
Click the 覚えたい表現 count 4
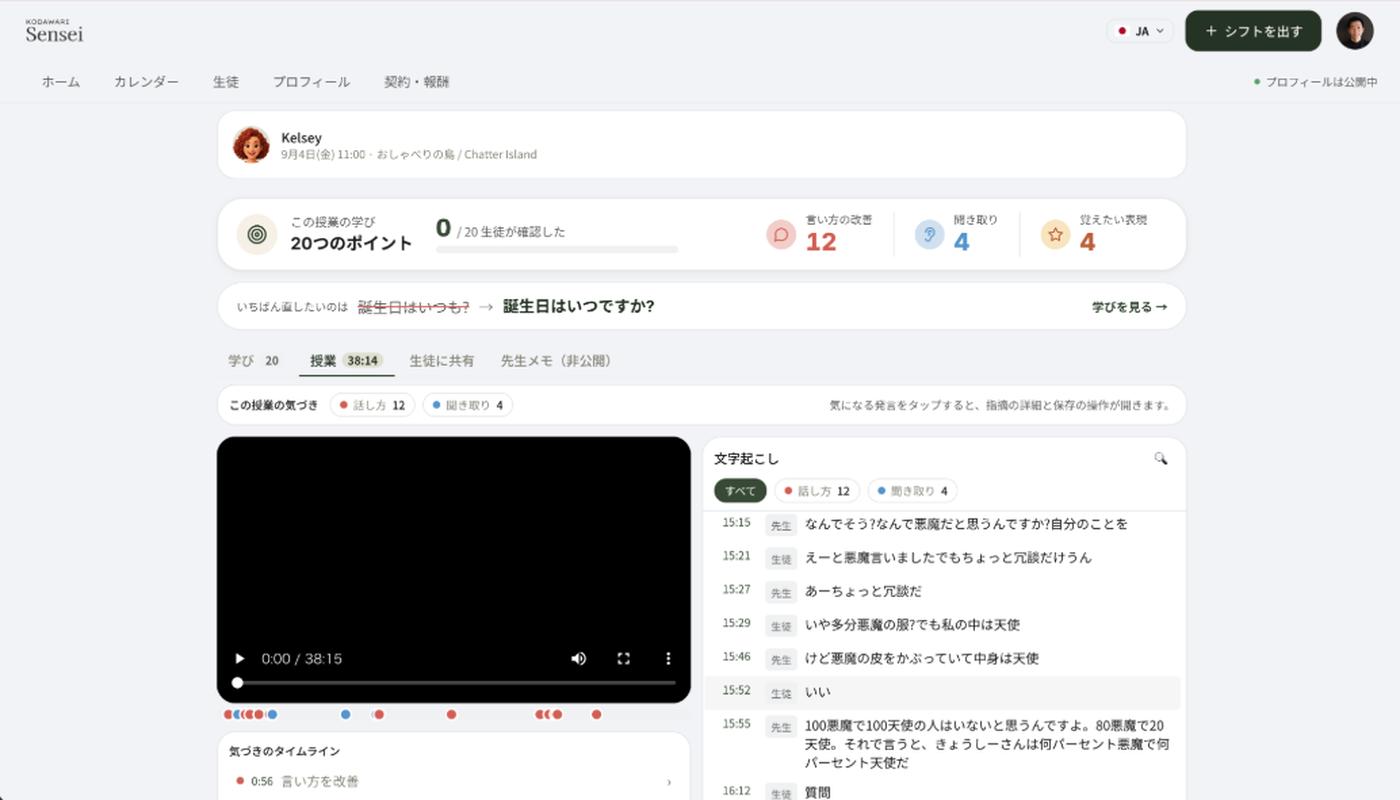coord(1087,242)
